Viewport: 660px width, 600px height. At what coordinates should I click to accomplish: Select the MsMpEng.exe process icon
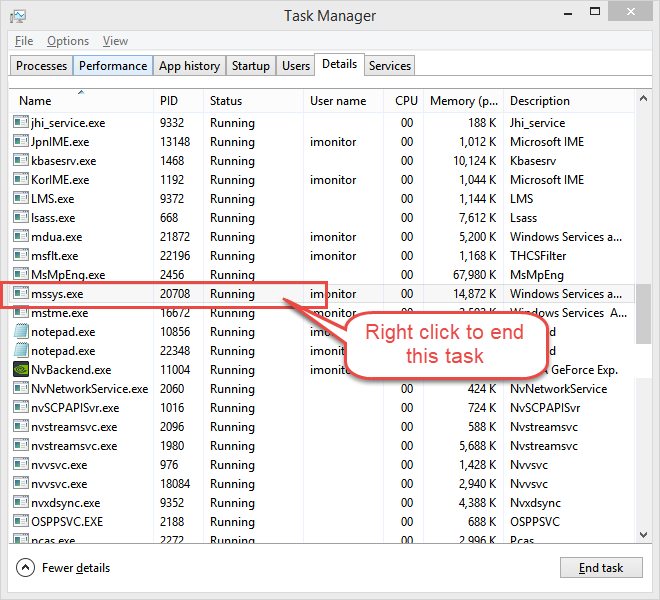21,275
